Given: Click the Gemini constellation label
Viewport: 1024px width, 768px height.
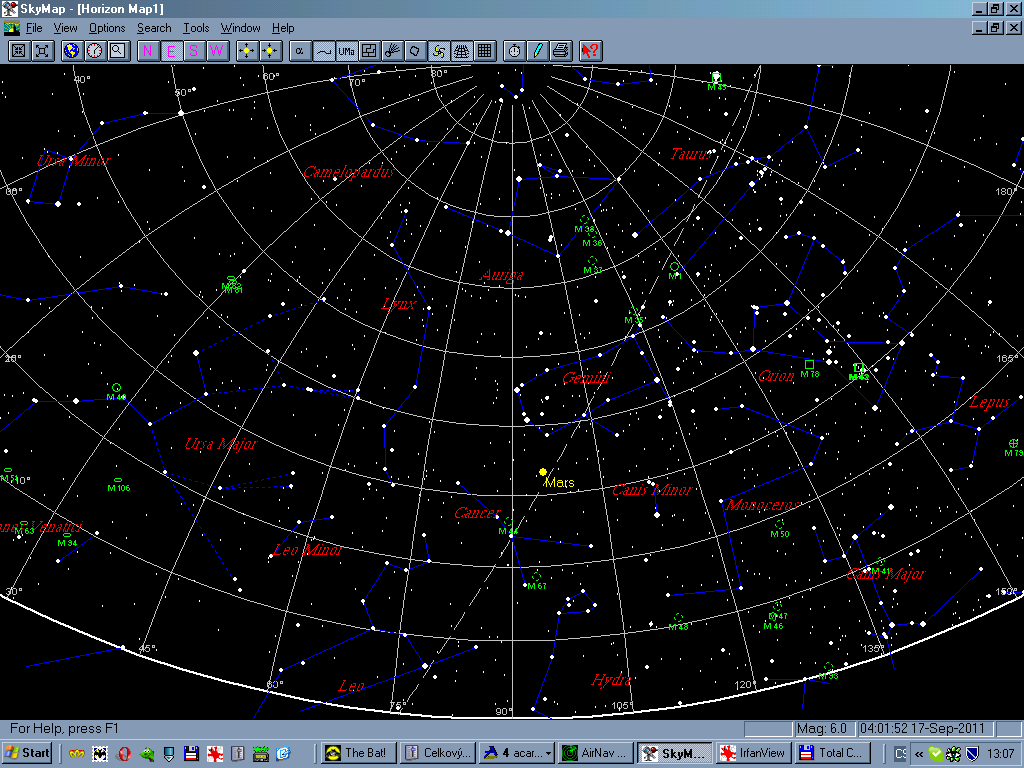Looking at the screenshot, I should tap(586, 377).
